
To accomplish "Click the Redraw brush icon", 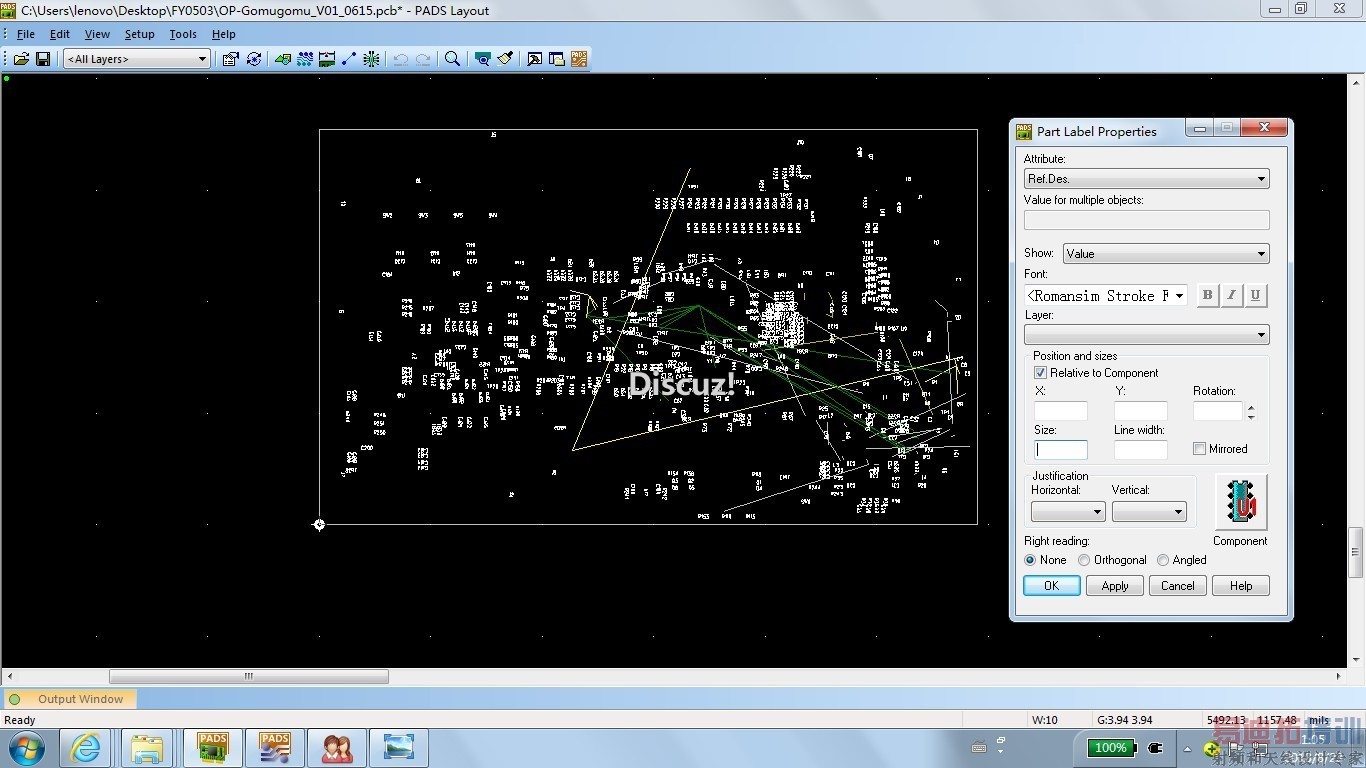I will [505, 59].
